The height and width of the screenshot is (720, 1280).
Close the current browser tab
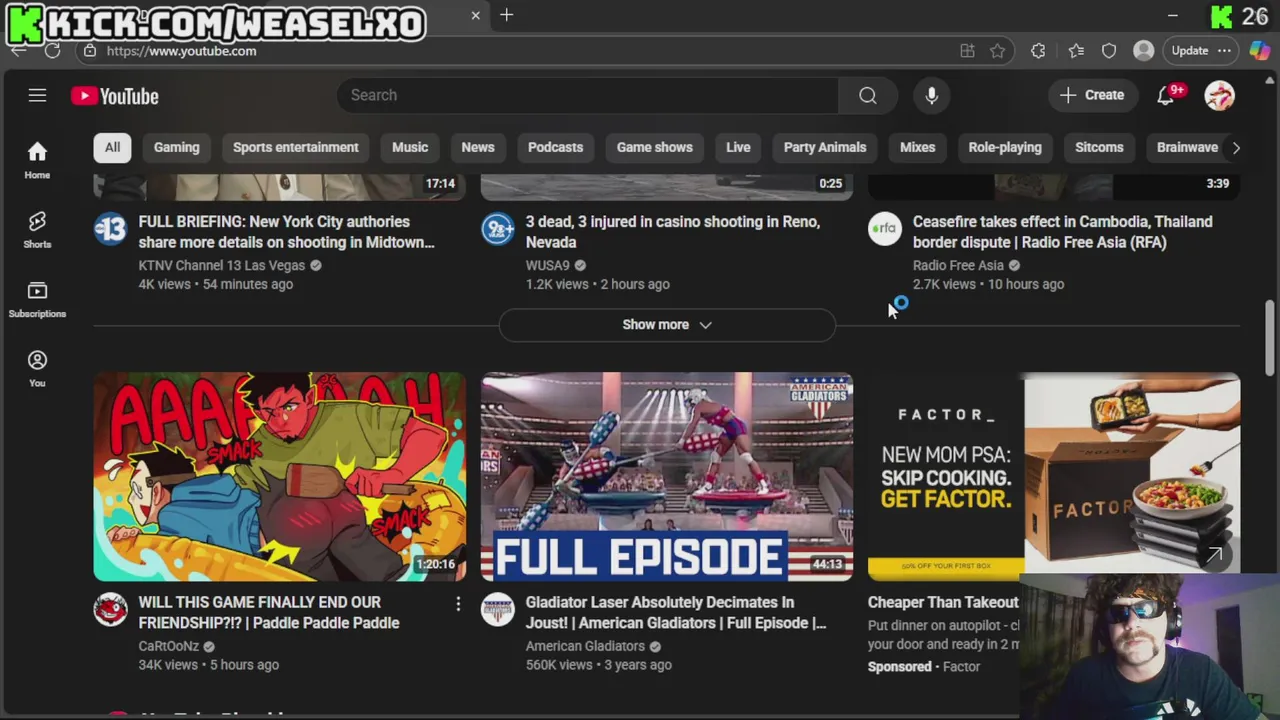click(476, 15)
